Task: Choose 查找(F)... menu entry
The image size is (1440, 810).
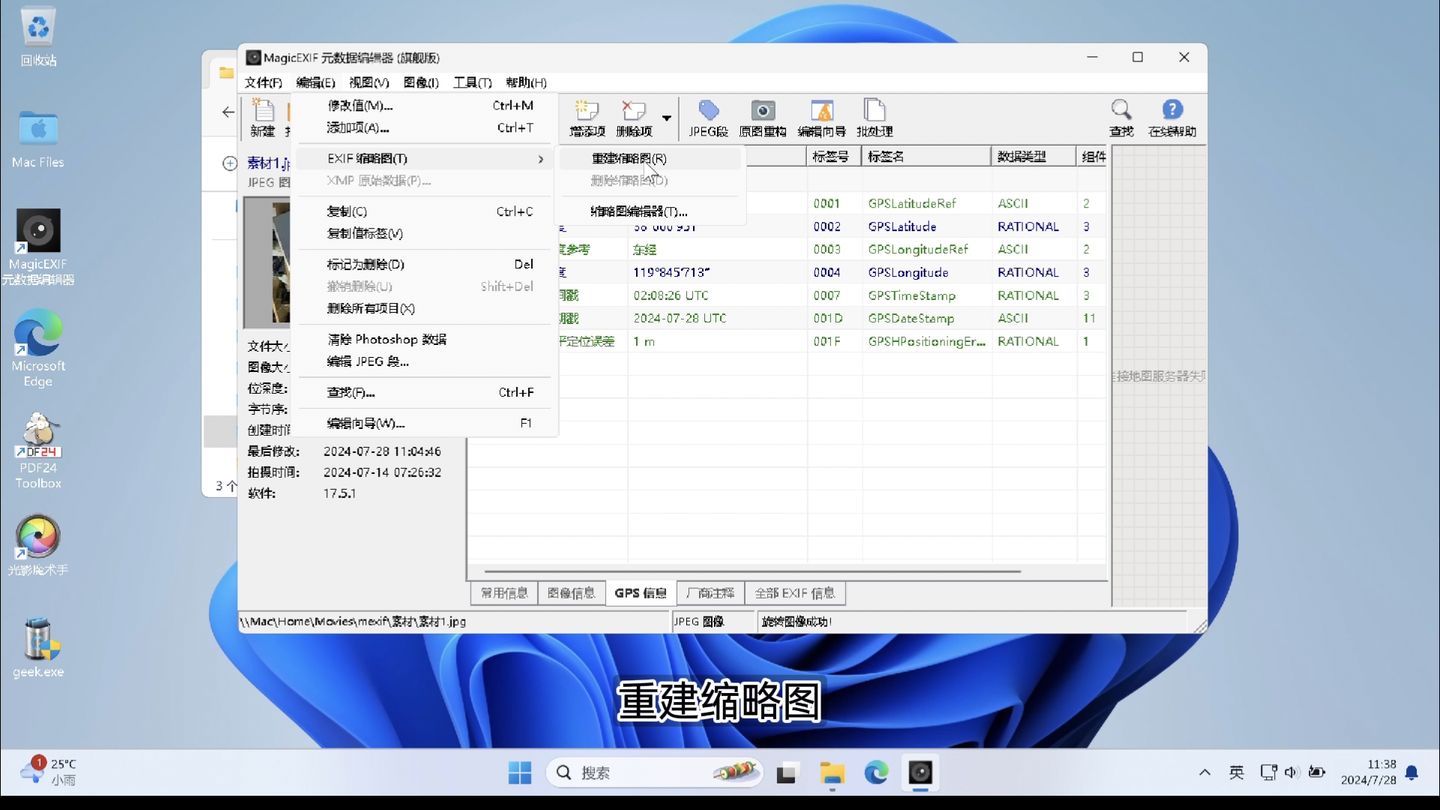Action: [x=425, y=392]
